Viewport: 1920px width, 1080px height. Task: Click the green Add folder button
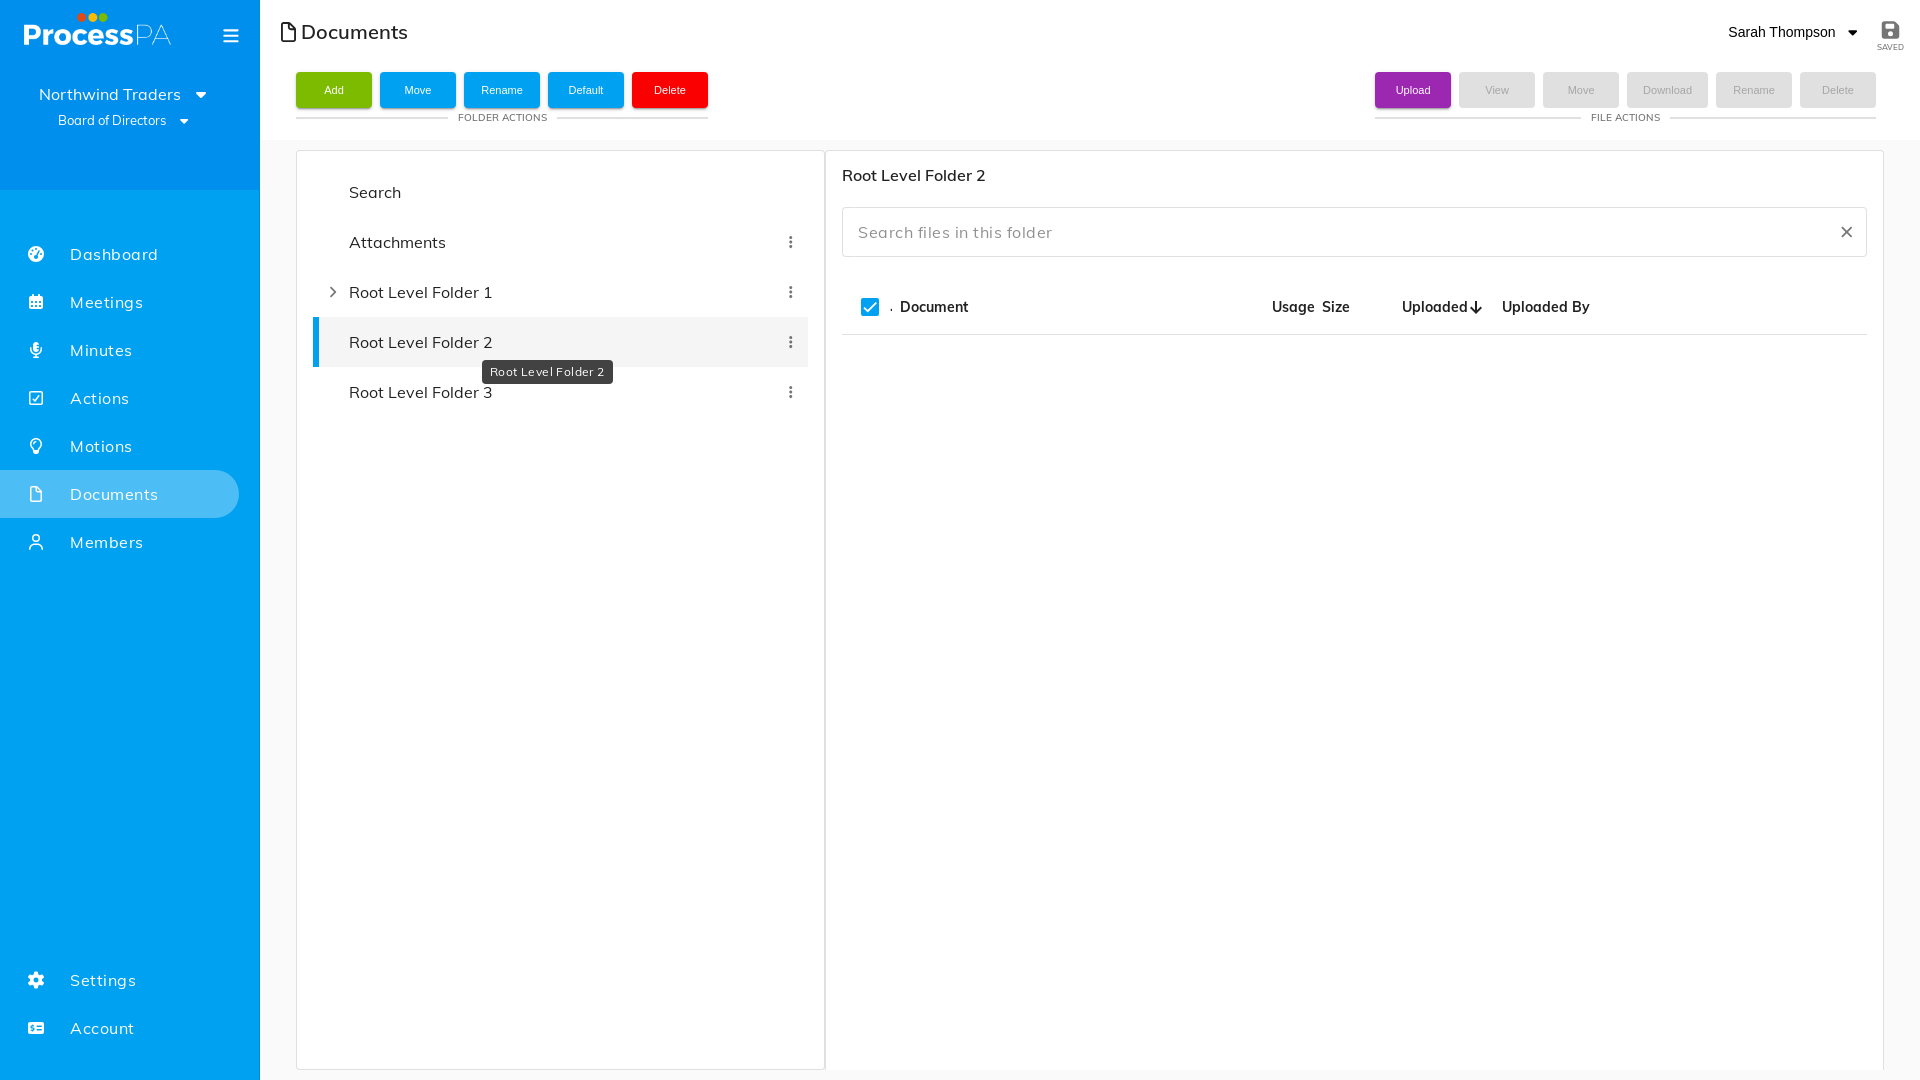[334, 90]
